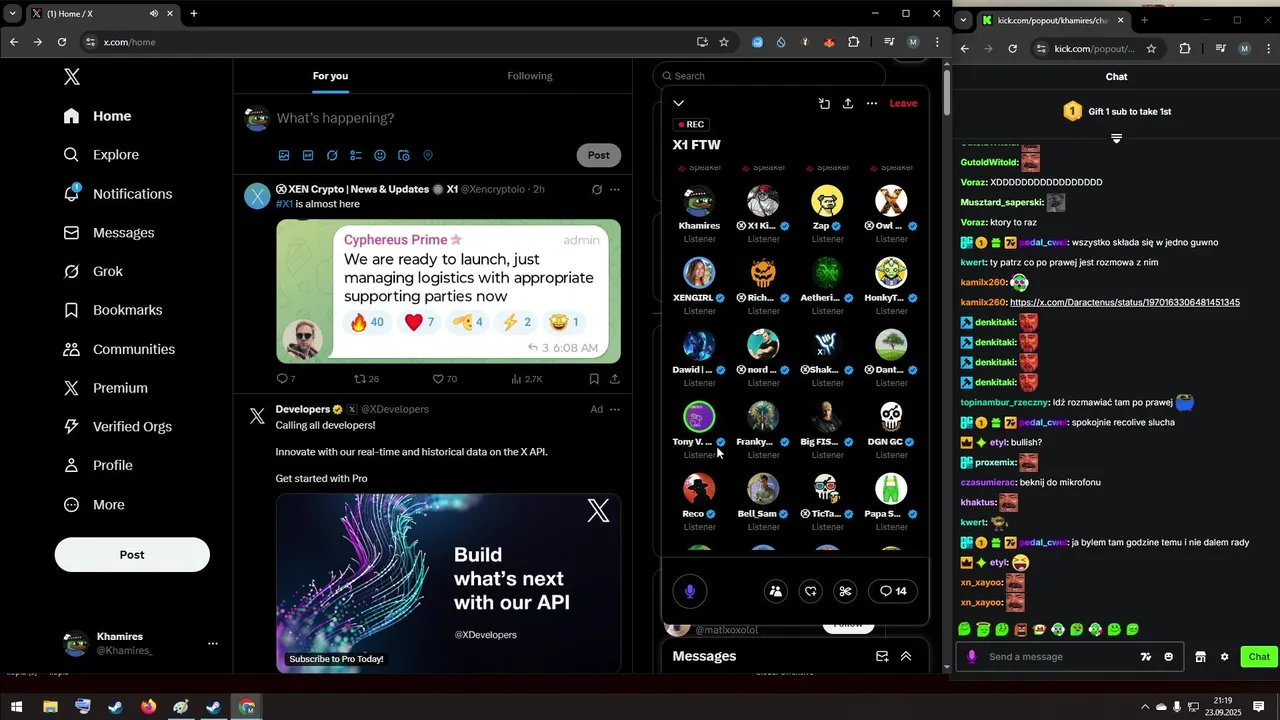Repost the XEN Crypto post
Screen dimensions: 1280x720
point(367,379)
